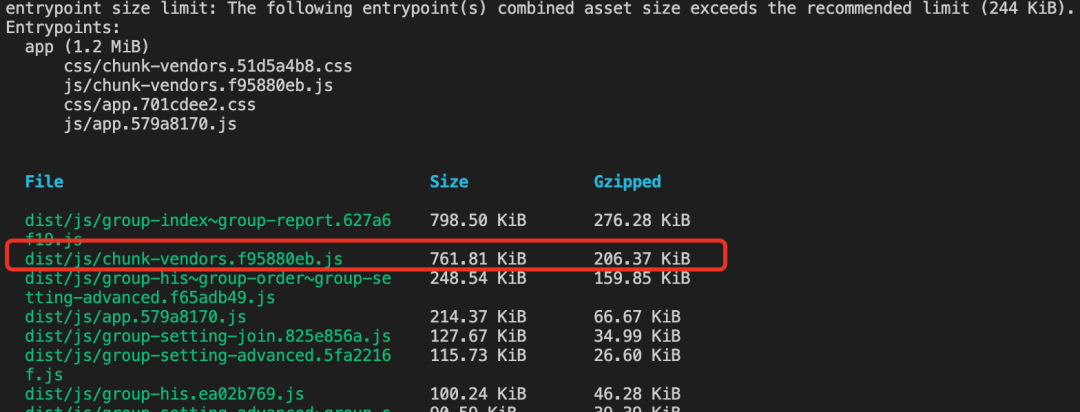Viewport: 1080px width, 412px height.
Task: Click the 127.67 KiB size value
Action: [478, 335]
